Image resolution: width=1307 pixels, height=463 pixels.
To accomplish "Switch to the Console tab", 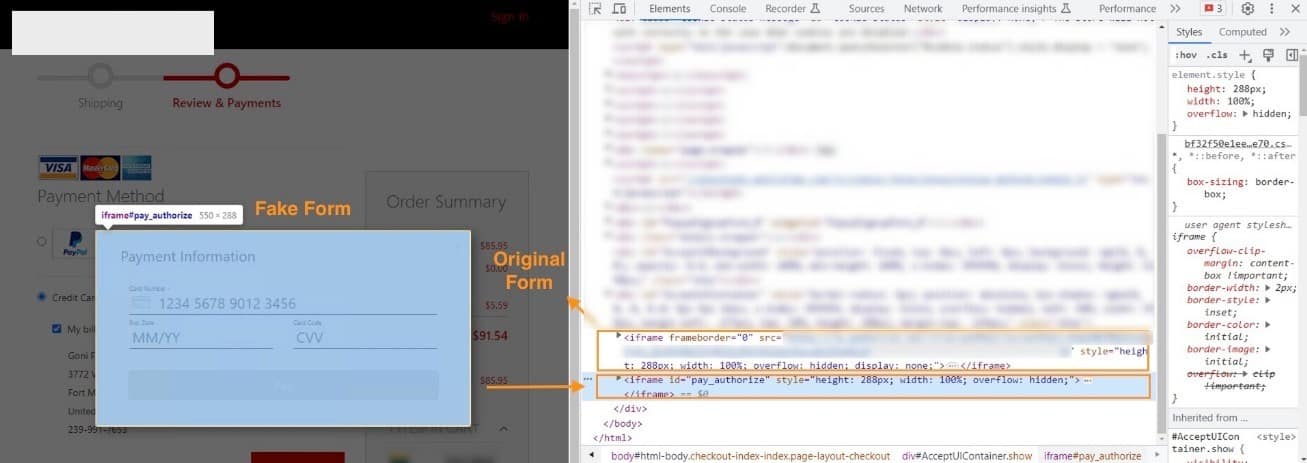I will click(727, 9).
